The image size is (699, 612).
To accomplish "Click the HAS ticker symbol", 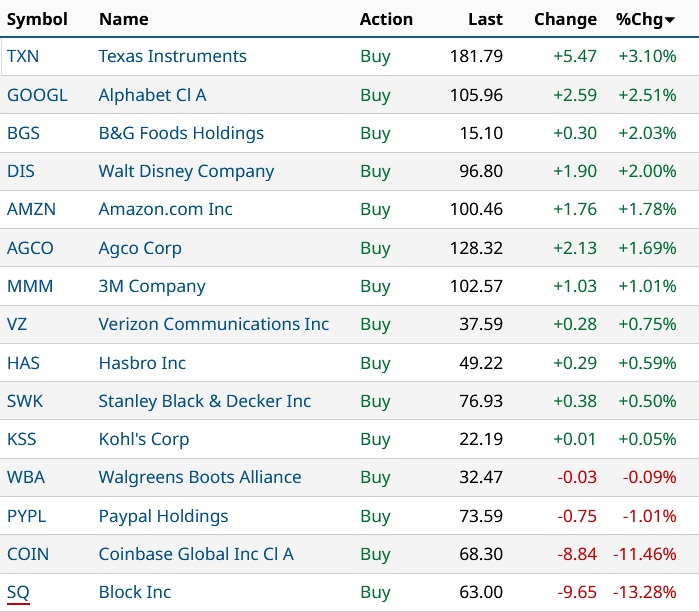I will (x=23, y=363).
